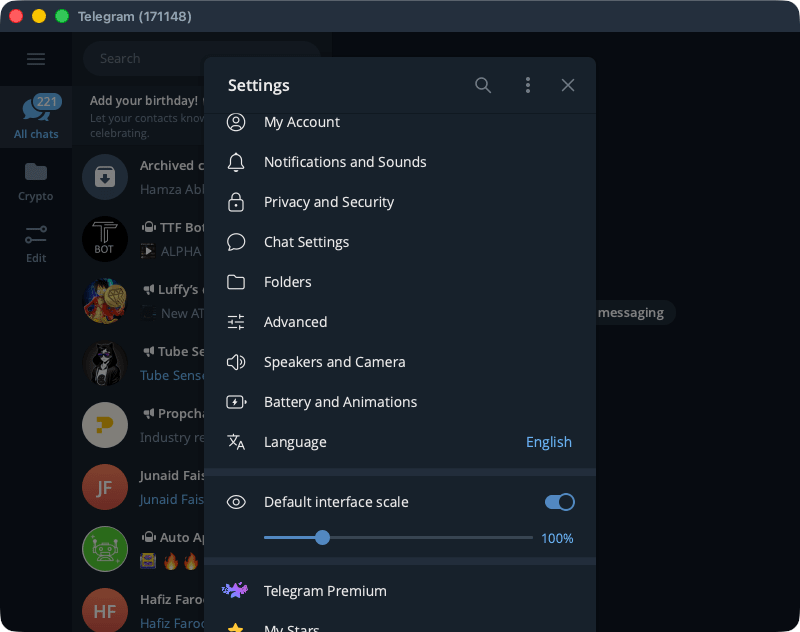
Task: Open Telegram Premium
Action: tap(325, 591)
